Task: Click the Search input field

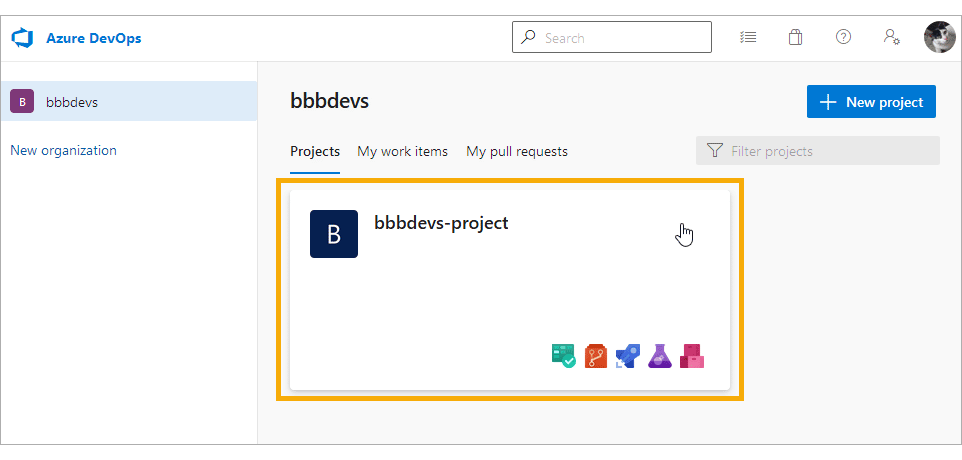Action: click(x=612, y=37)
